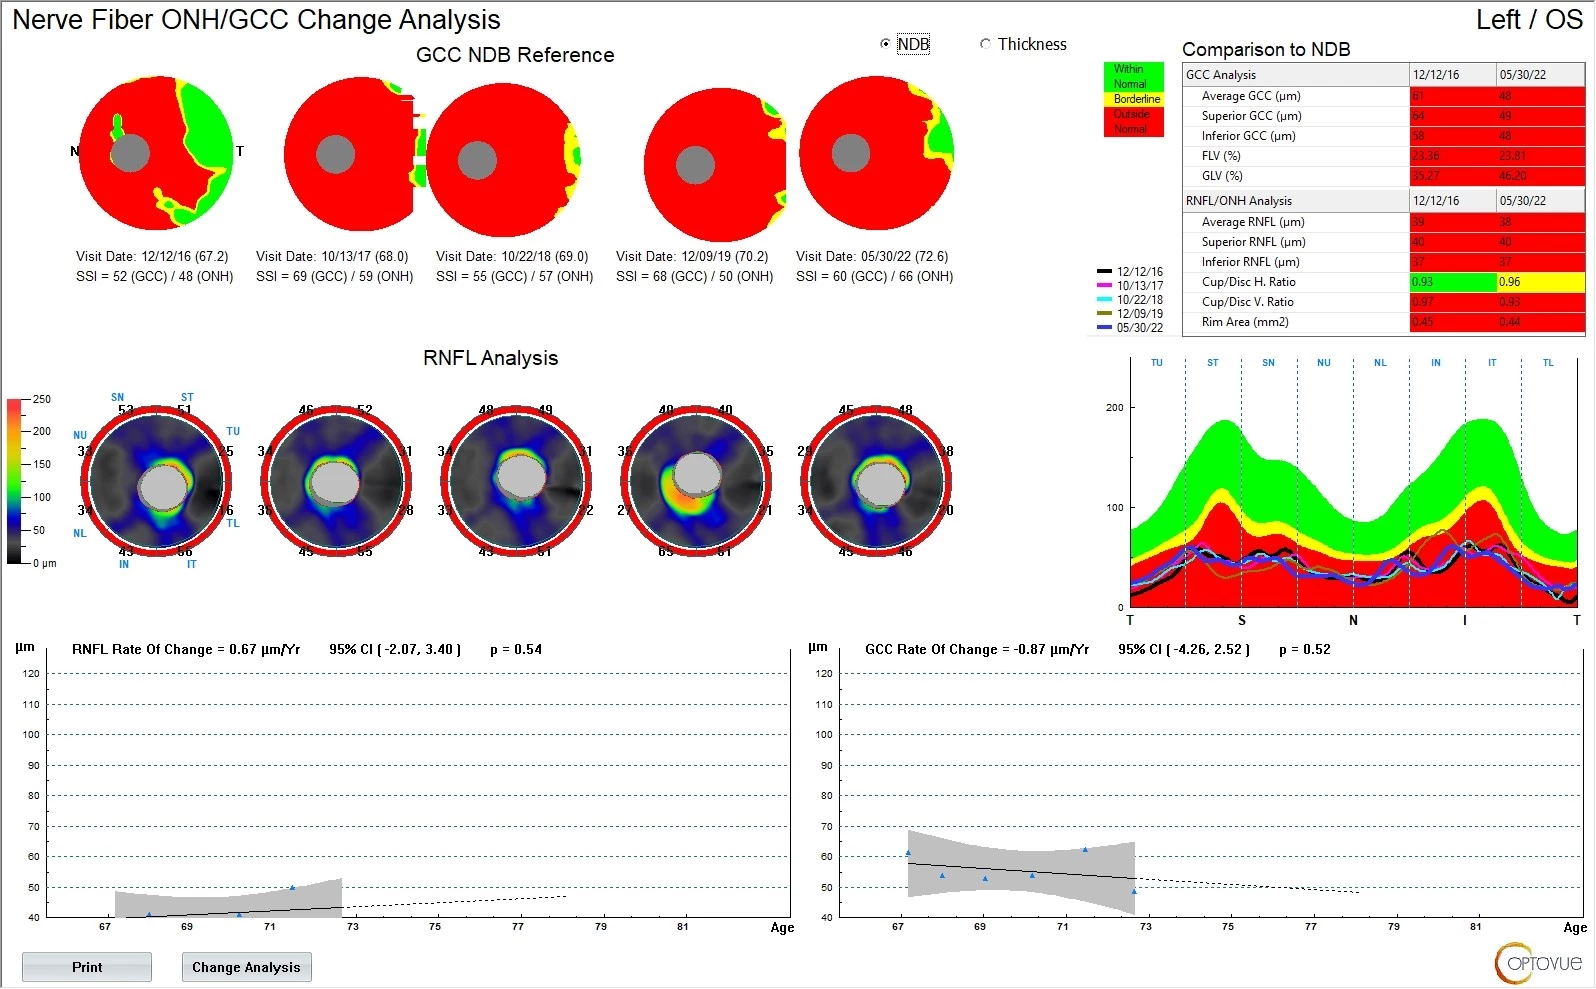The image size is (1596, 989).
Task: Click the RNFL thickness color scale bar
Action: (14, 480)
